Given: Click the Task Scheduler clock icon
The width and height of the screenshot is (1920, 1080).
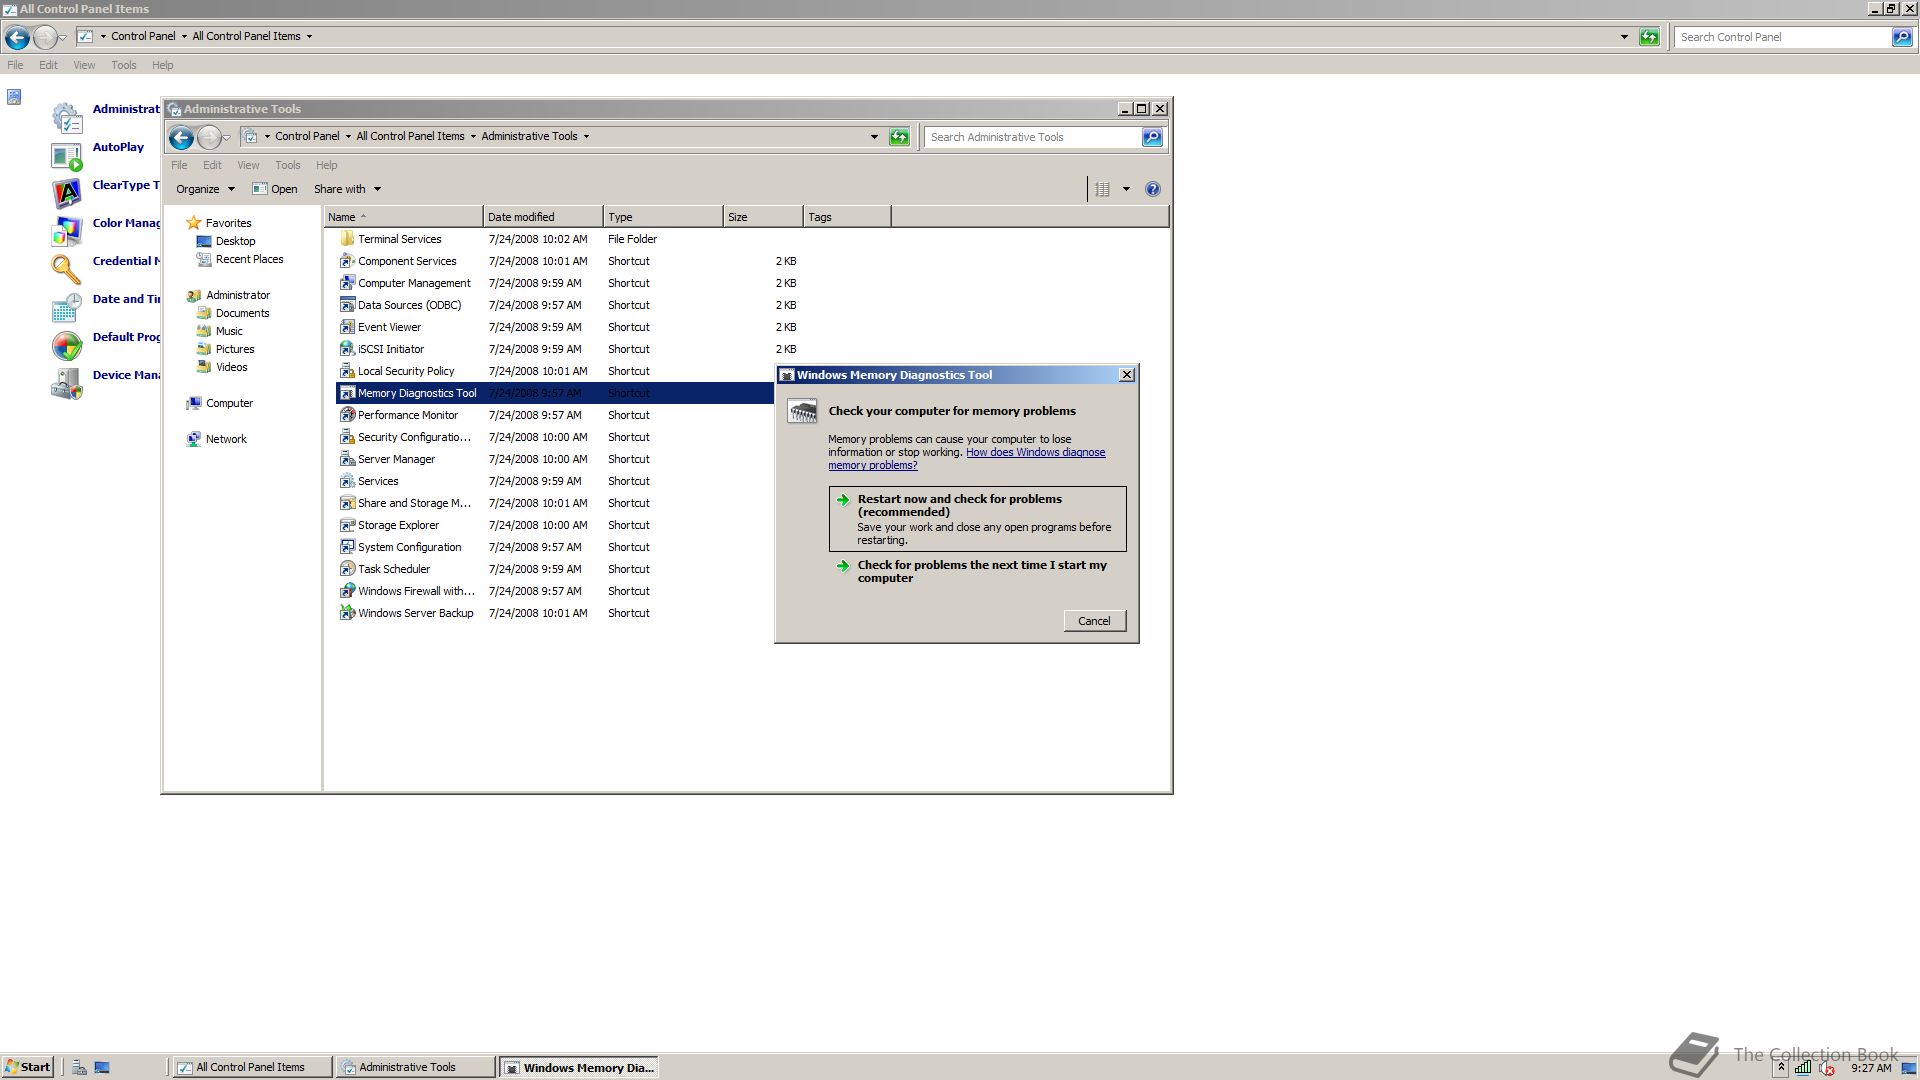Looking at the screenshot, I should point(347,569).
